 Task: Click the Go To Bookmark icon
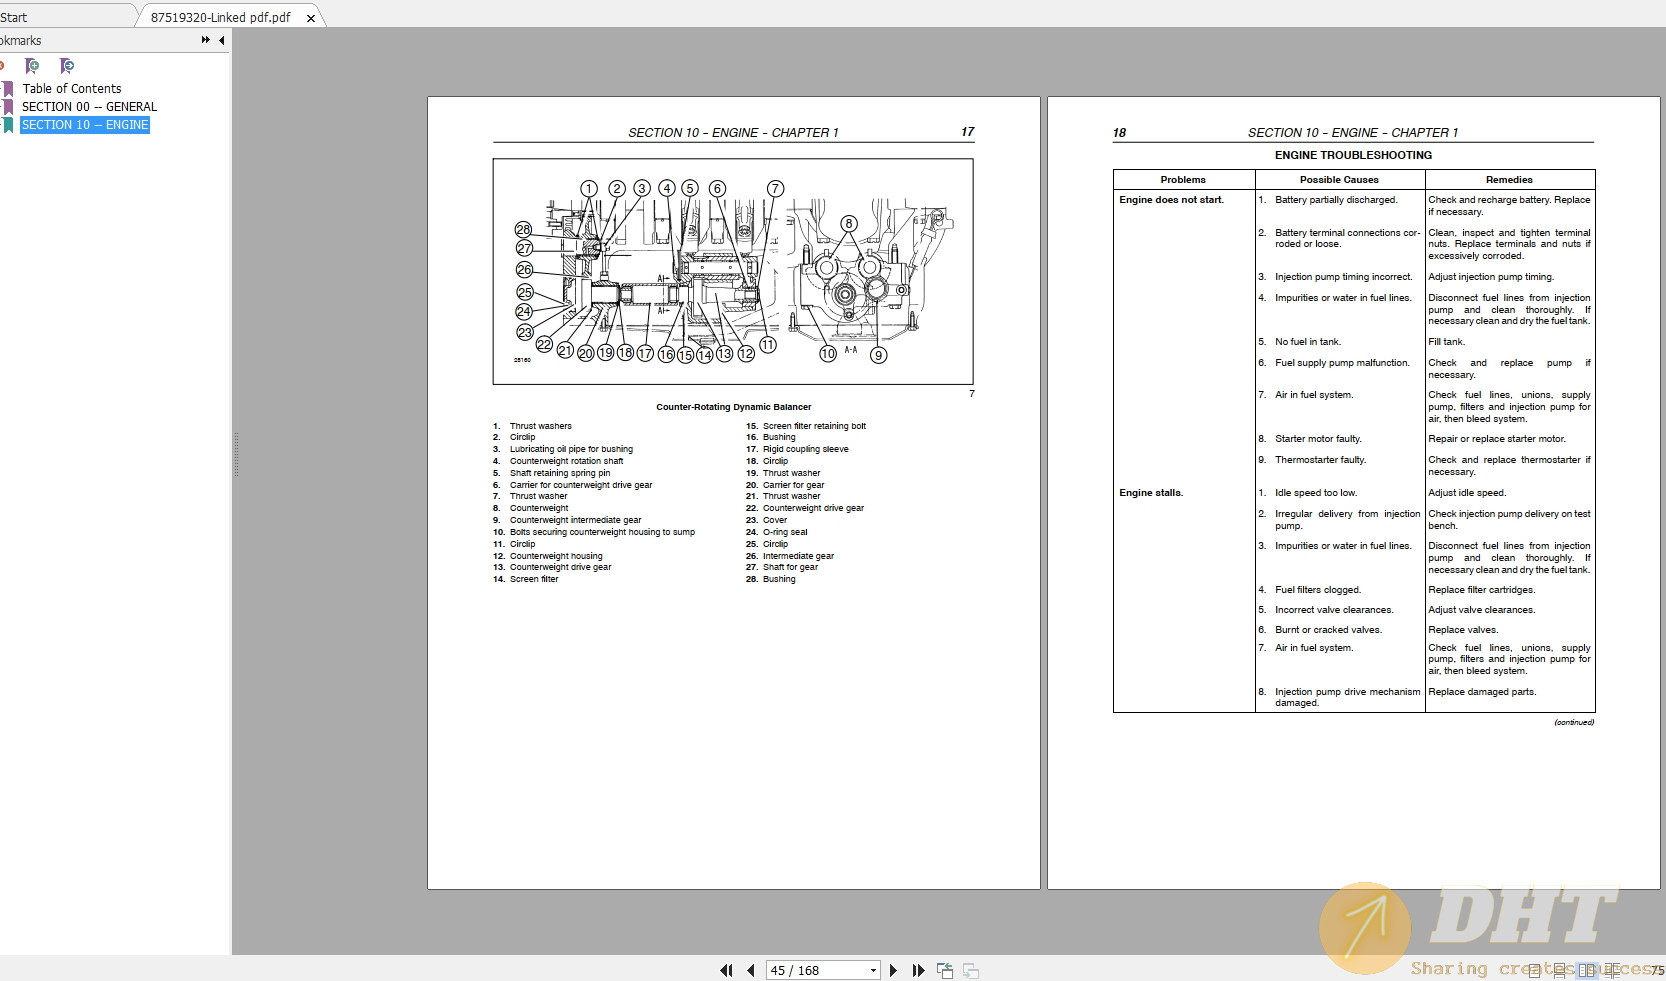pos(67,65)
